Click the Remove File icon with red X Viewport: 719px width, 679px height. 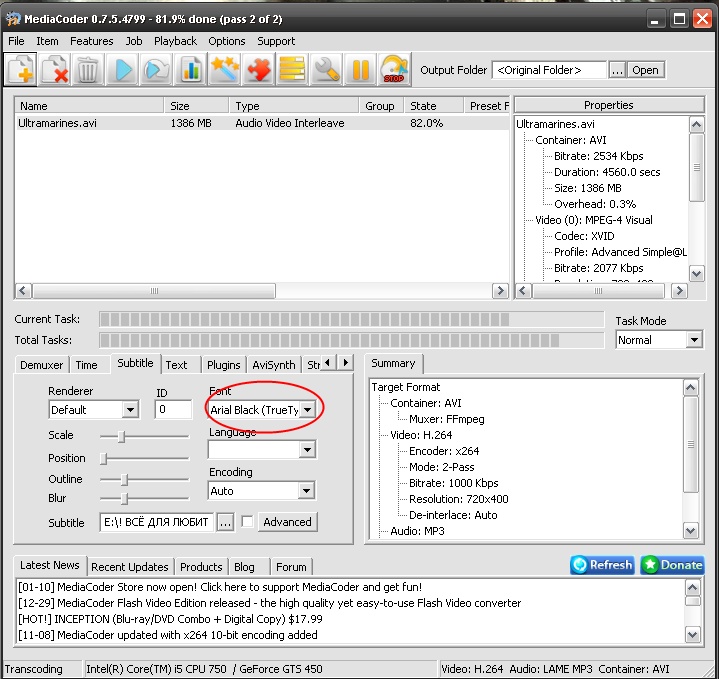point(54,70)
